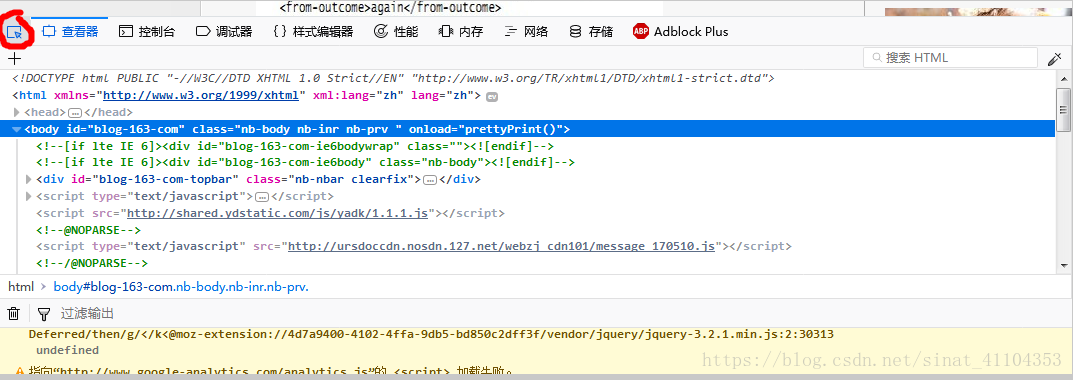Click html in the breadcrumb bar

click(21, 286)
